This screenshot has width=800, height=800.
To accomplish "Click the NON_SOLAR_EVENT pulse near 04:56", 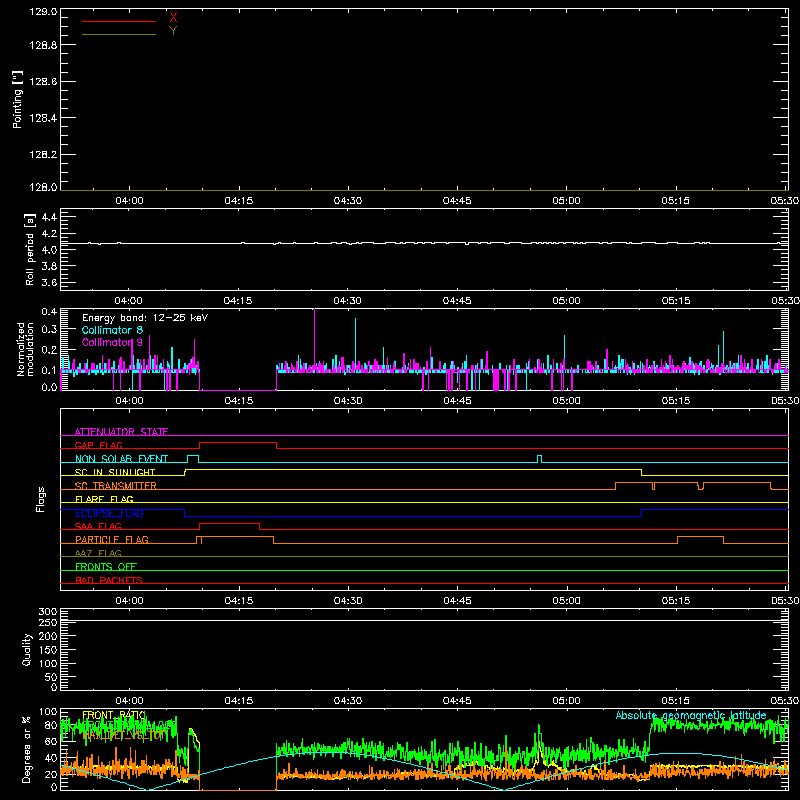I will click(x=540, y=459).
